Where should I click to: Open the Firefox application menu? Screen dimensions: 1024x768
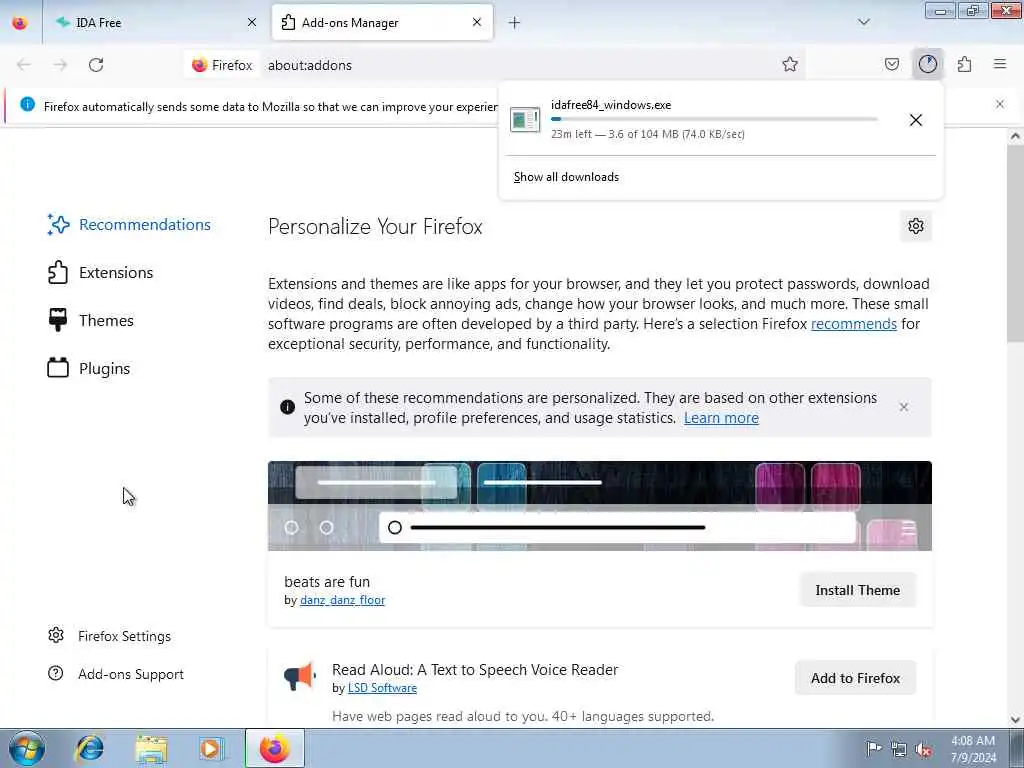coord(1000,64)
